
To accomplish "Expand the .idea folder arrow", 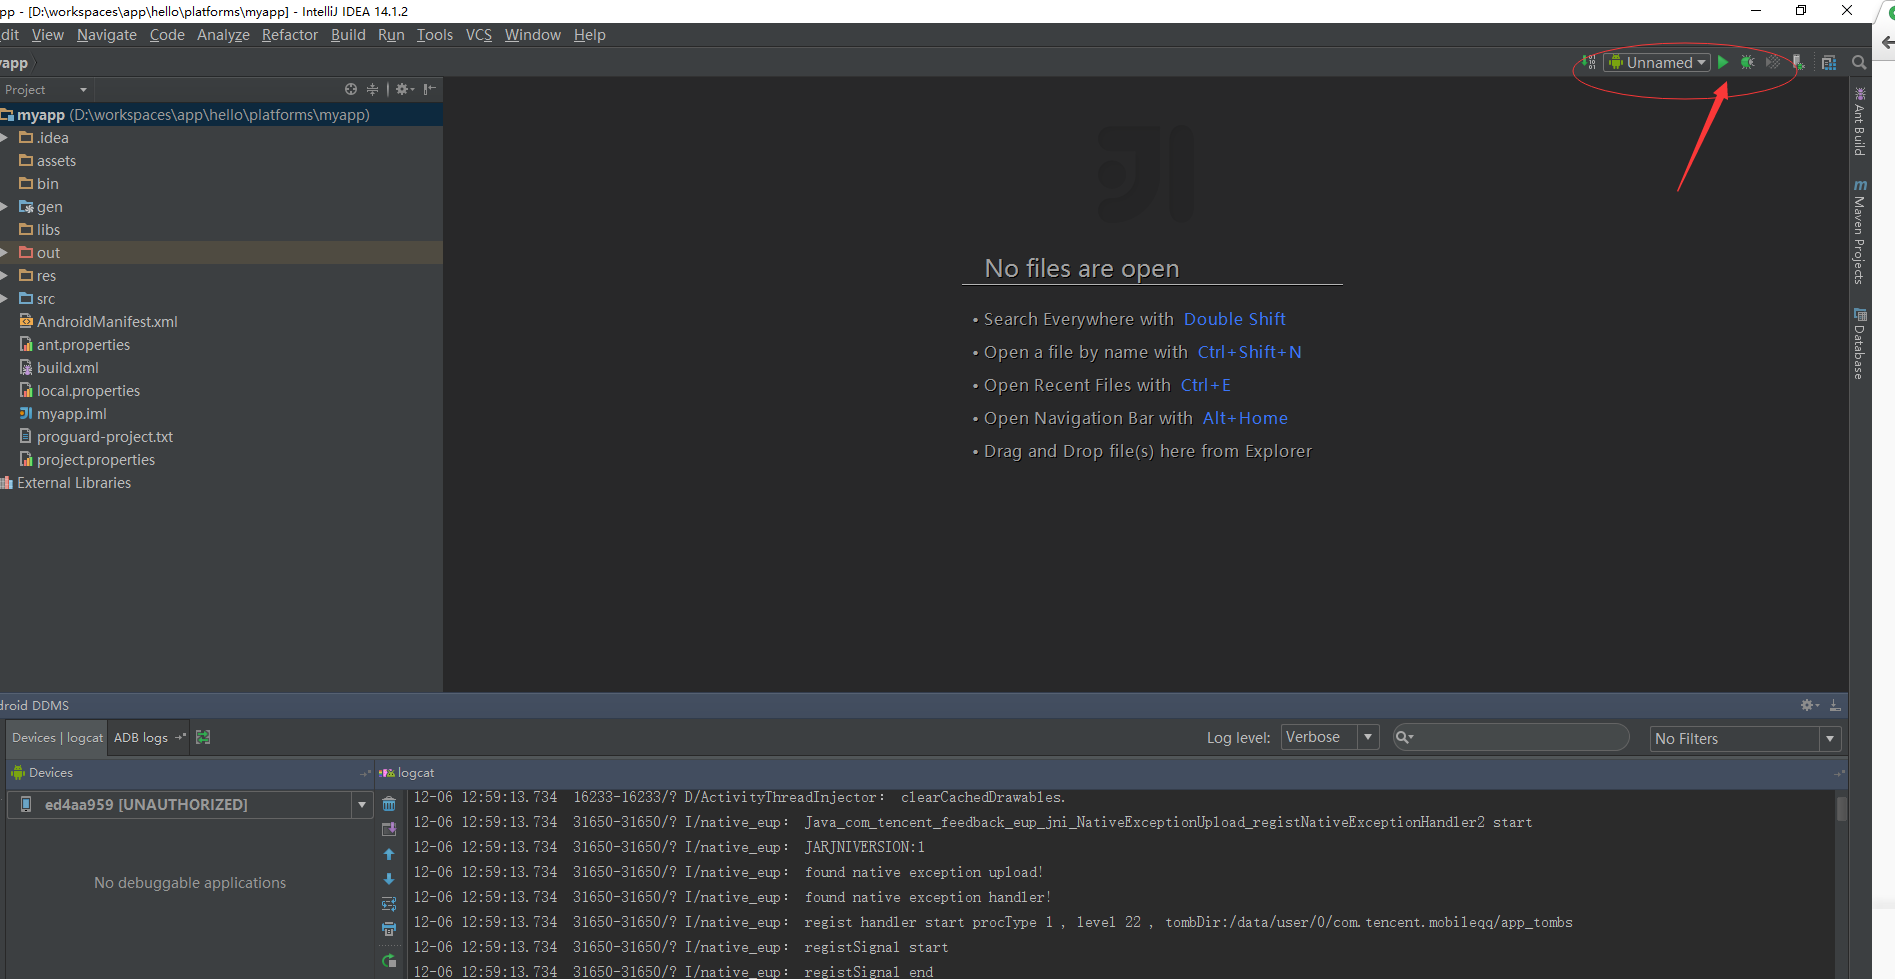I will (x=5, y=138).
